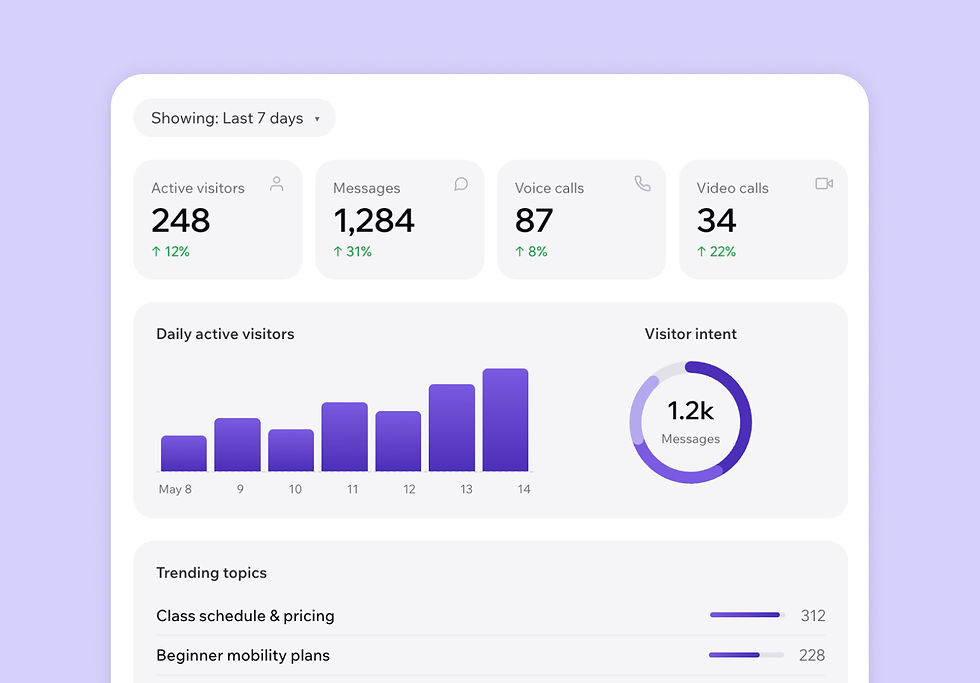Click the Active visitors label

click(198, 188)
